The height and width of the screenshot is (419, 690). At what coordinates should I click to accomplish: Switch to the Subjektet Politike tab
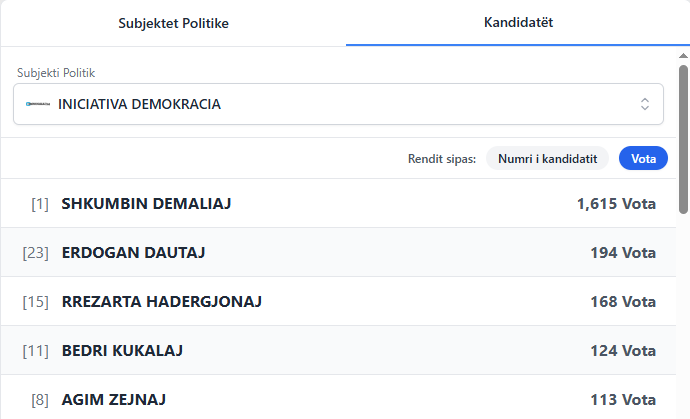[x=174, y=23]
